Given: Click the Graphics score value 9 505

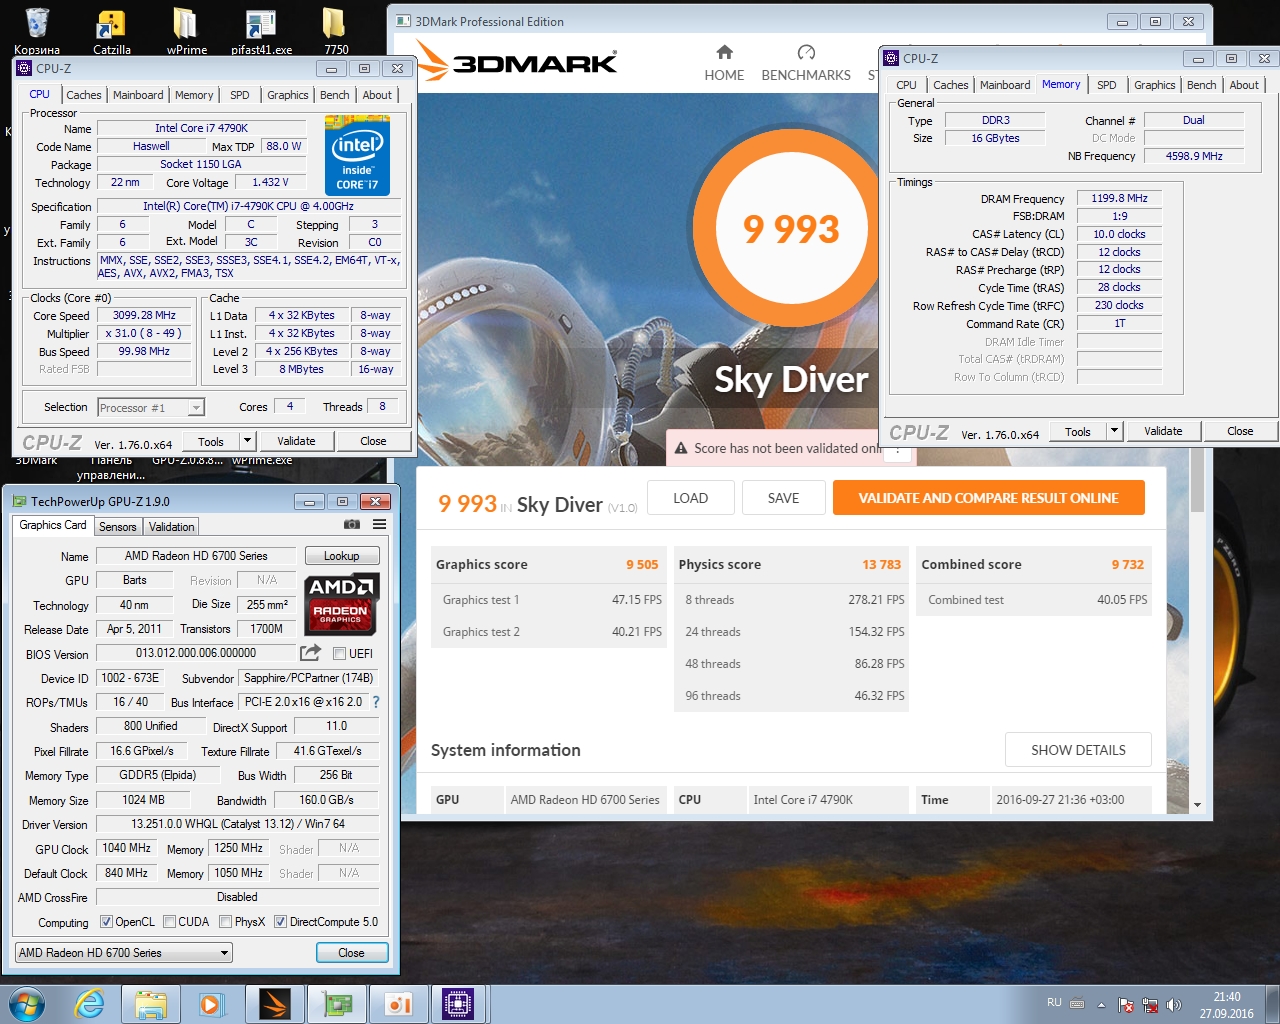Looking at the screenshot, I should [642, 565].
